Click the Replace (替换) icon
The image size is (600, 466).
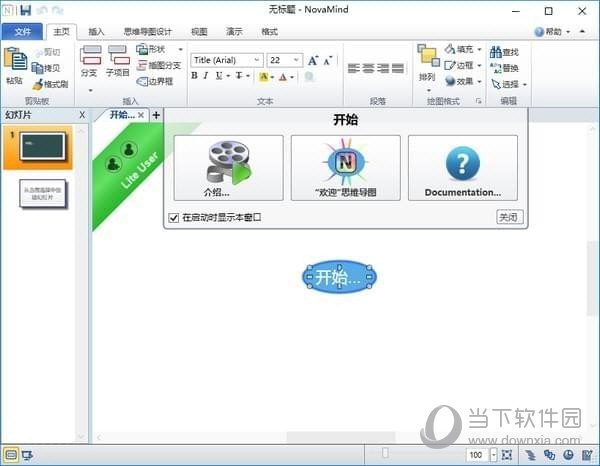point(496,68)
